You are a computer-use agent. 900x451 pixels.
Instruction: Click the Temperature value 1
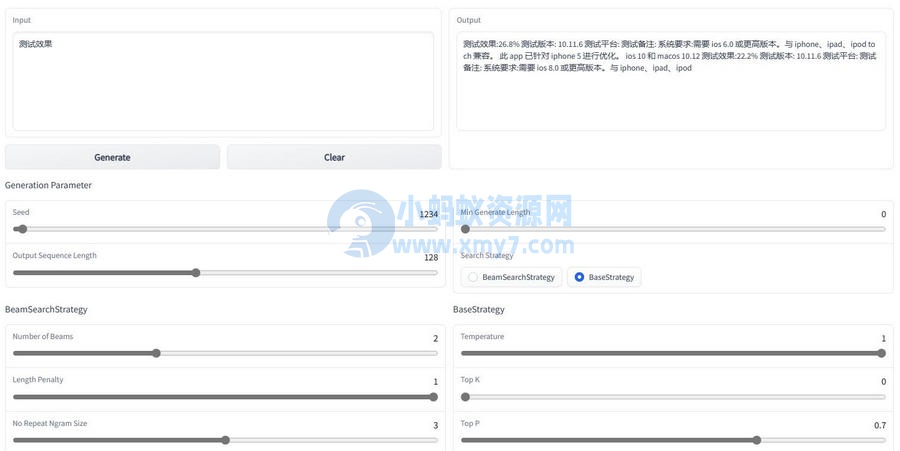point(883,339)
